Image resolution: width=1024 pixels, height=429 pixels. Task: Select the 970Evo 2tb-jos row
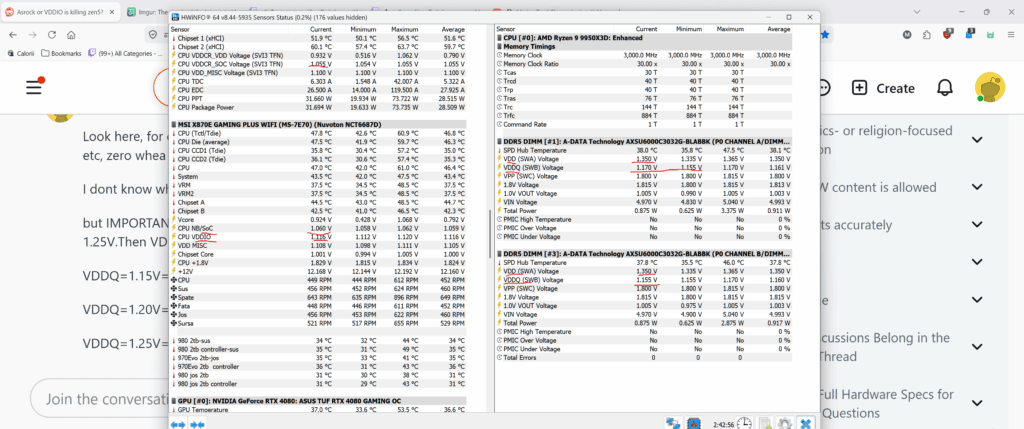(318, 358)
